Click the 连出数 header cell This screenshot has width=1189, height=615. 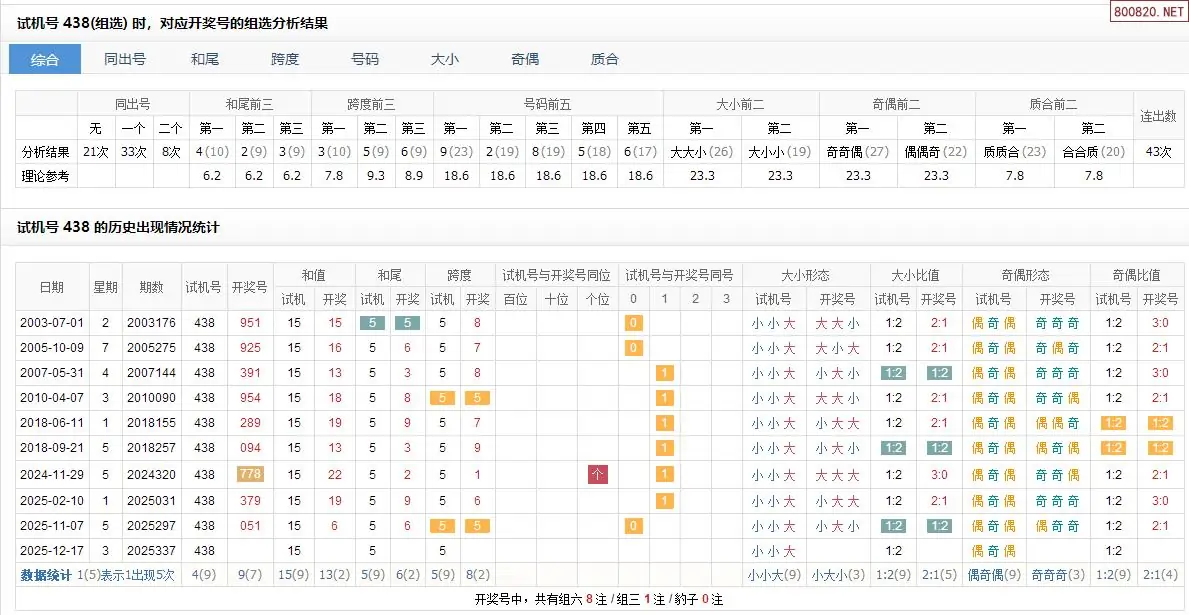coord(1159,116)
